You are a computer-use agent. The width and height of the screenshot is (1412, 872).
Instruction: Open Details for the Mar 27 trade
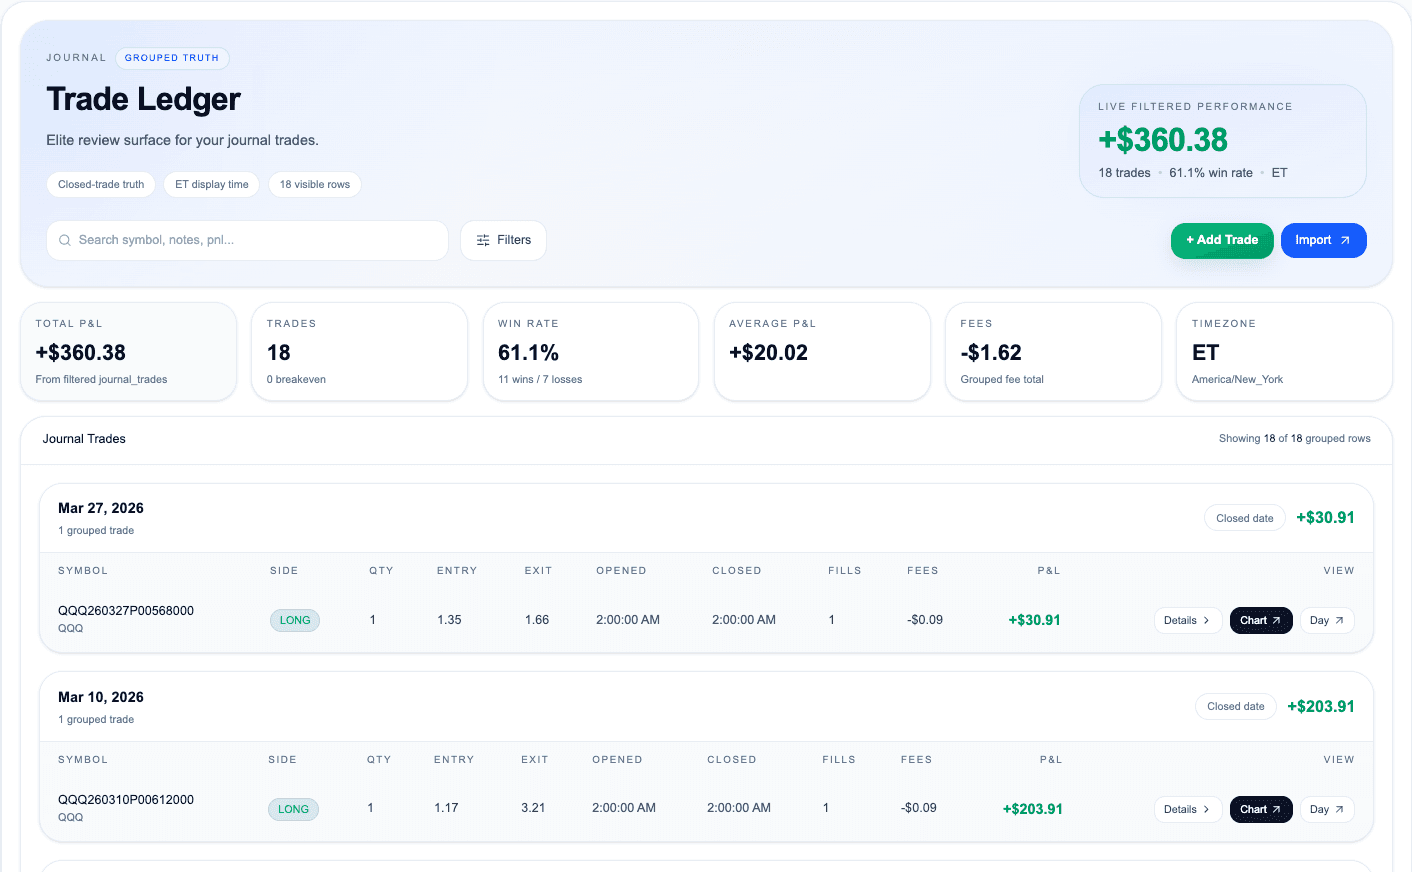1188,620
